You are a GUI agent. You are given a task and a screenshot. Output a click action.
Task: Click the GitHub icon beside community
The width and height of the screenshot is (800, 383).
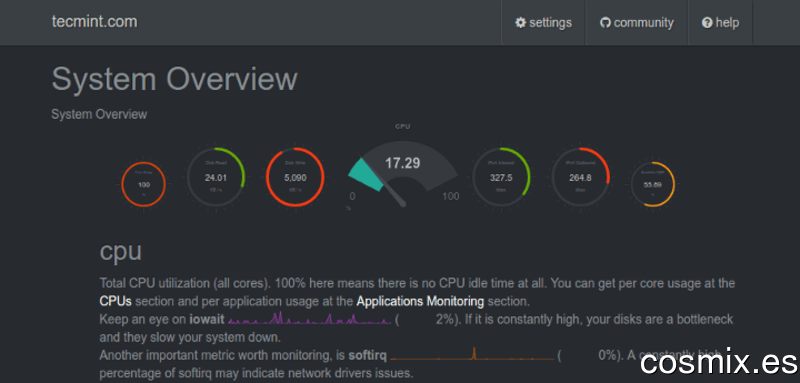(x=605, y=23)
